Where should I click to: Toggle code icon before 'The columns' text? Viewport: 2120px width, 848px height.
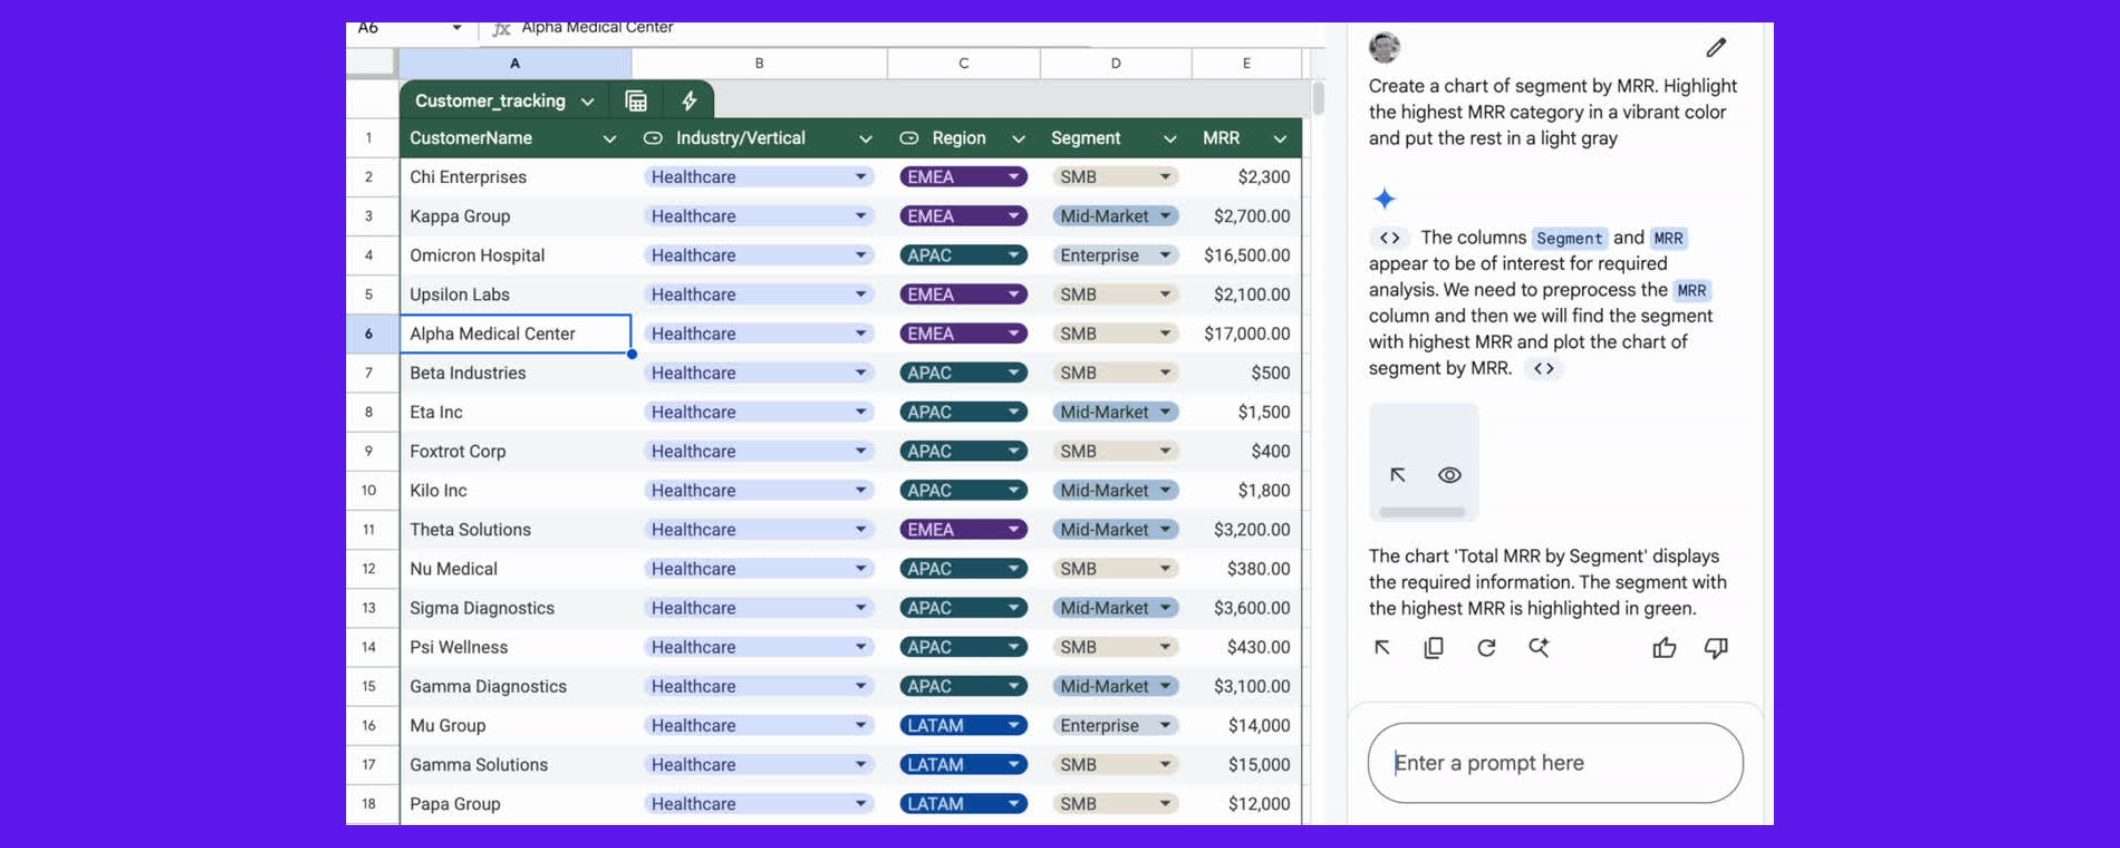tap(1389, 238)
